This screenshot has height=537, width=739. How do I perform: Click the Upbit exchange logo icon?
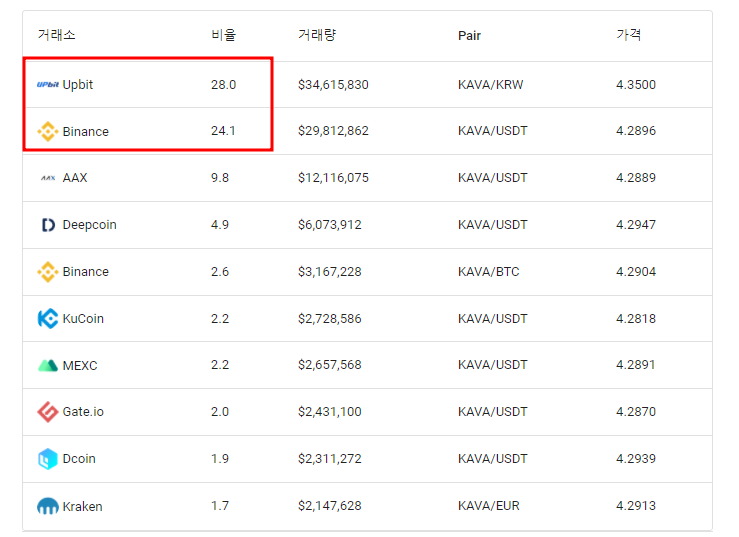48,85
